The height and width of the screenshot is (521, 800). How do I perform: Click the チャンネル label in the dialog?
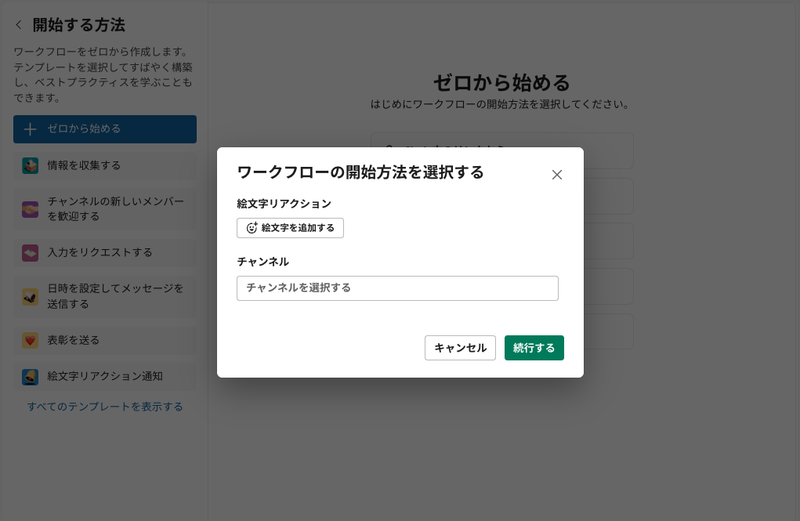263,262
